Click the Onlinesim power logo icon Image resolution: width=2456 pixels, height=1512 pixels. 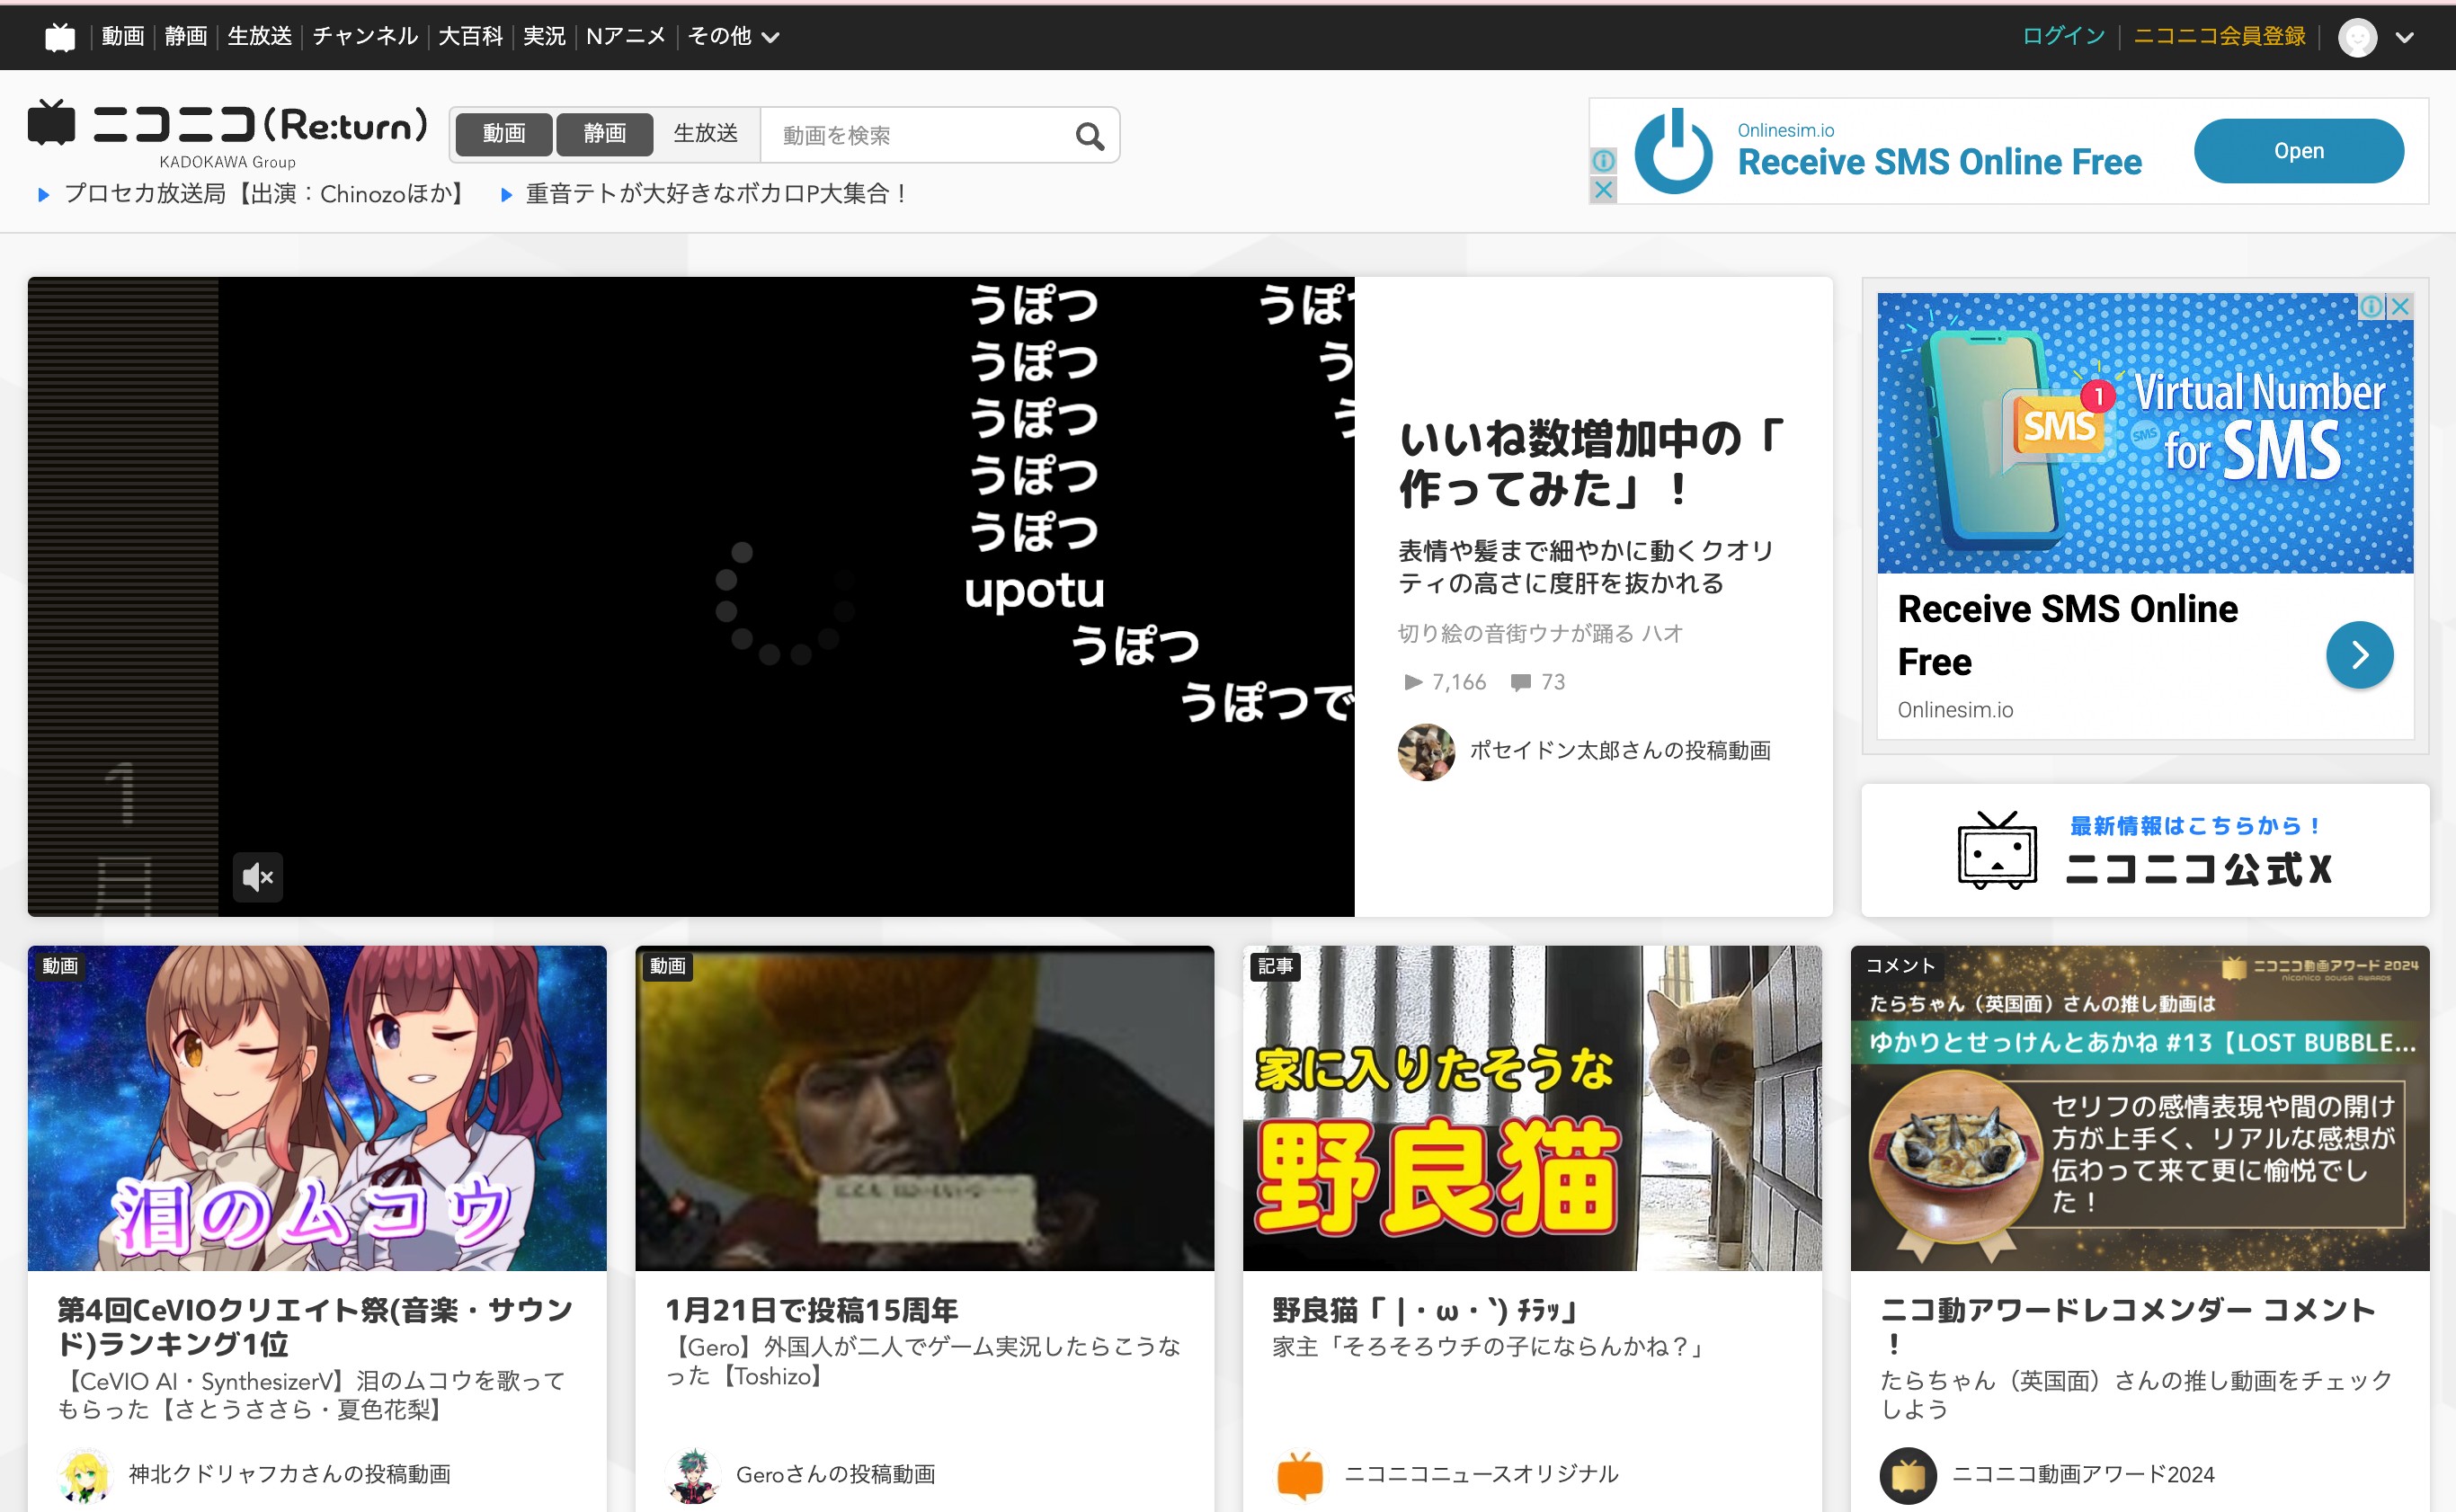(x=1674, y=151)
